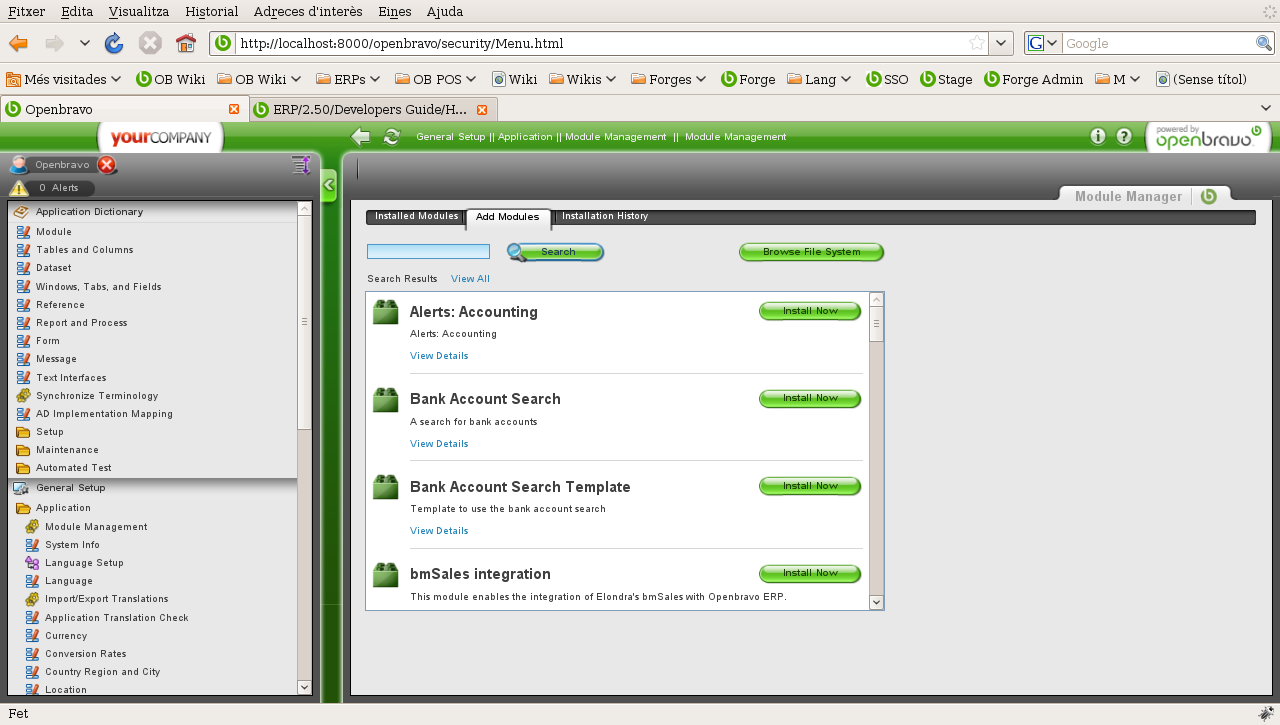Install the Bank Account Search Template module
Viewport: 1280px width, 725px height.
pyautogui.click(x=810, y=486)
